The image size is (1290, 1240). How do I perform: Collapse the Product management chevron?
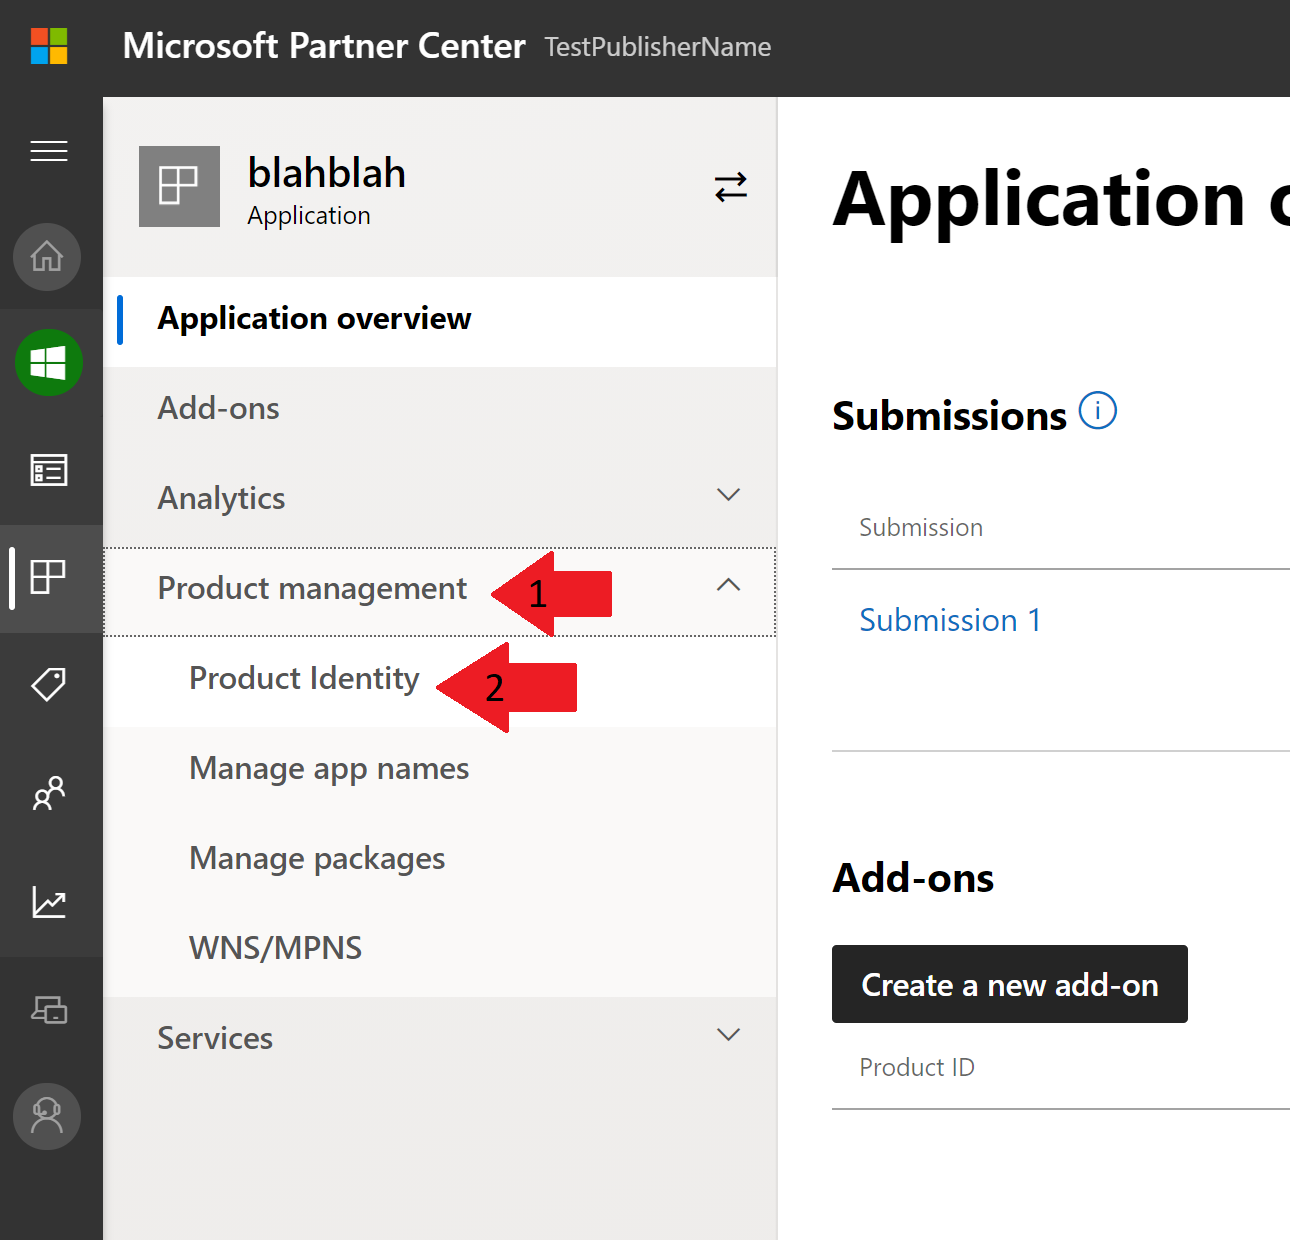pos(729,585)
